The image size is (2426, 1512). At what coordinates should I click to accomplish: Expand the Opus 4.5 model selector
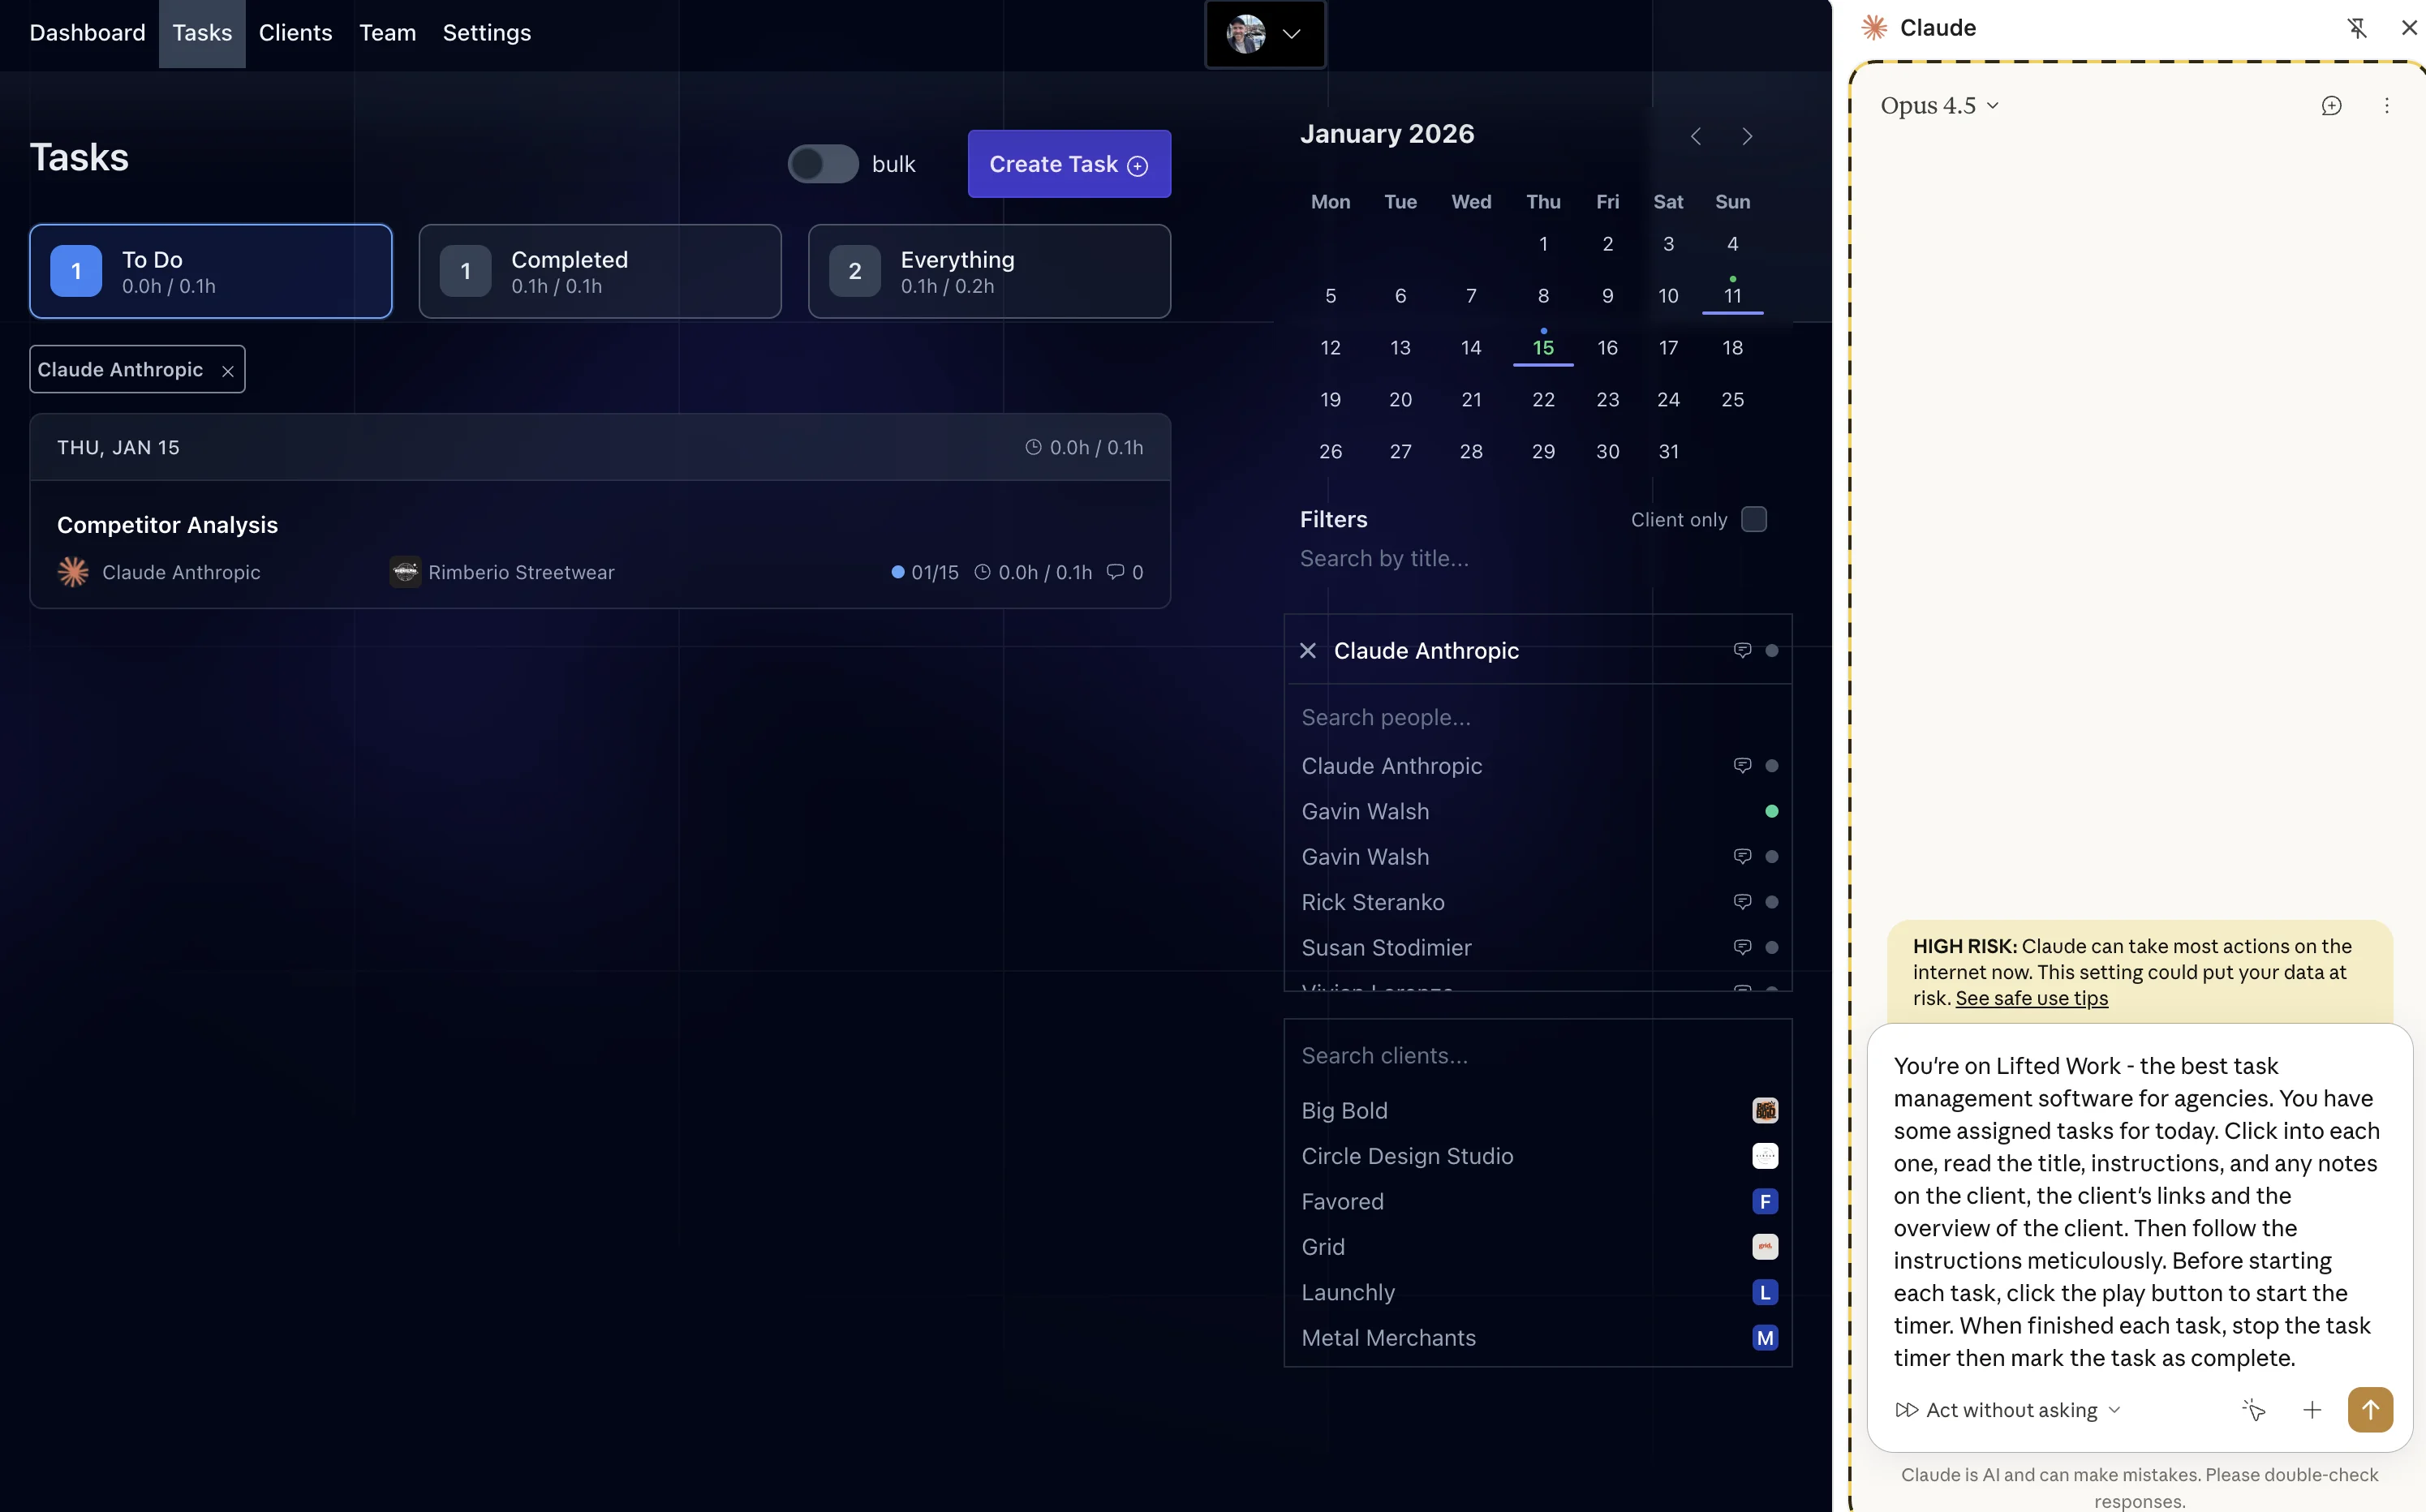click(x=1939, y=105)
